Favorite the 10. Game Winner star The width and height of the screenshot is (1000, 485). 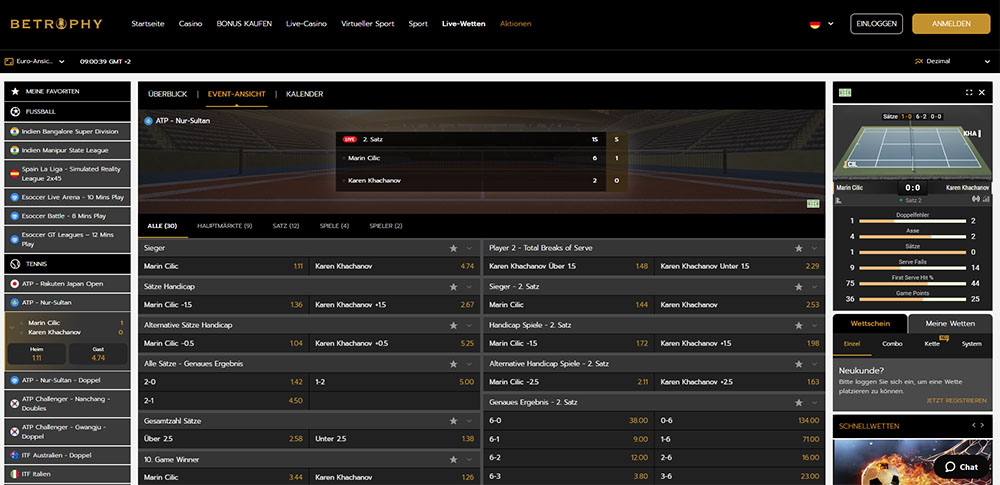click(453, 459)
